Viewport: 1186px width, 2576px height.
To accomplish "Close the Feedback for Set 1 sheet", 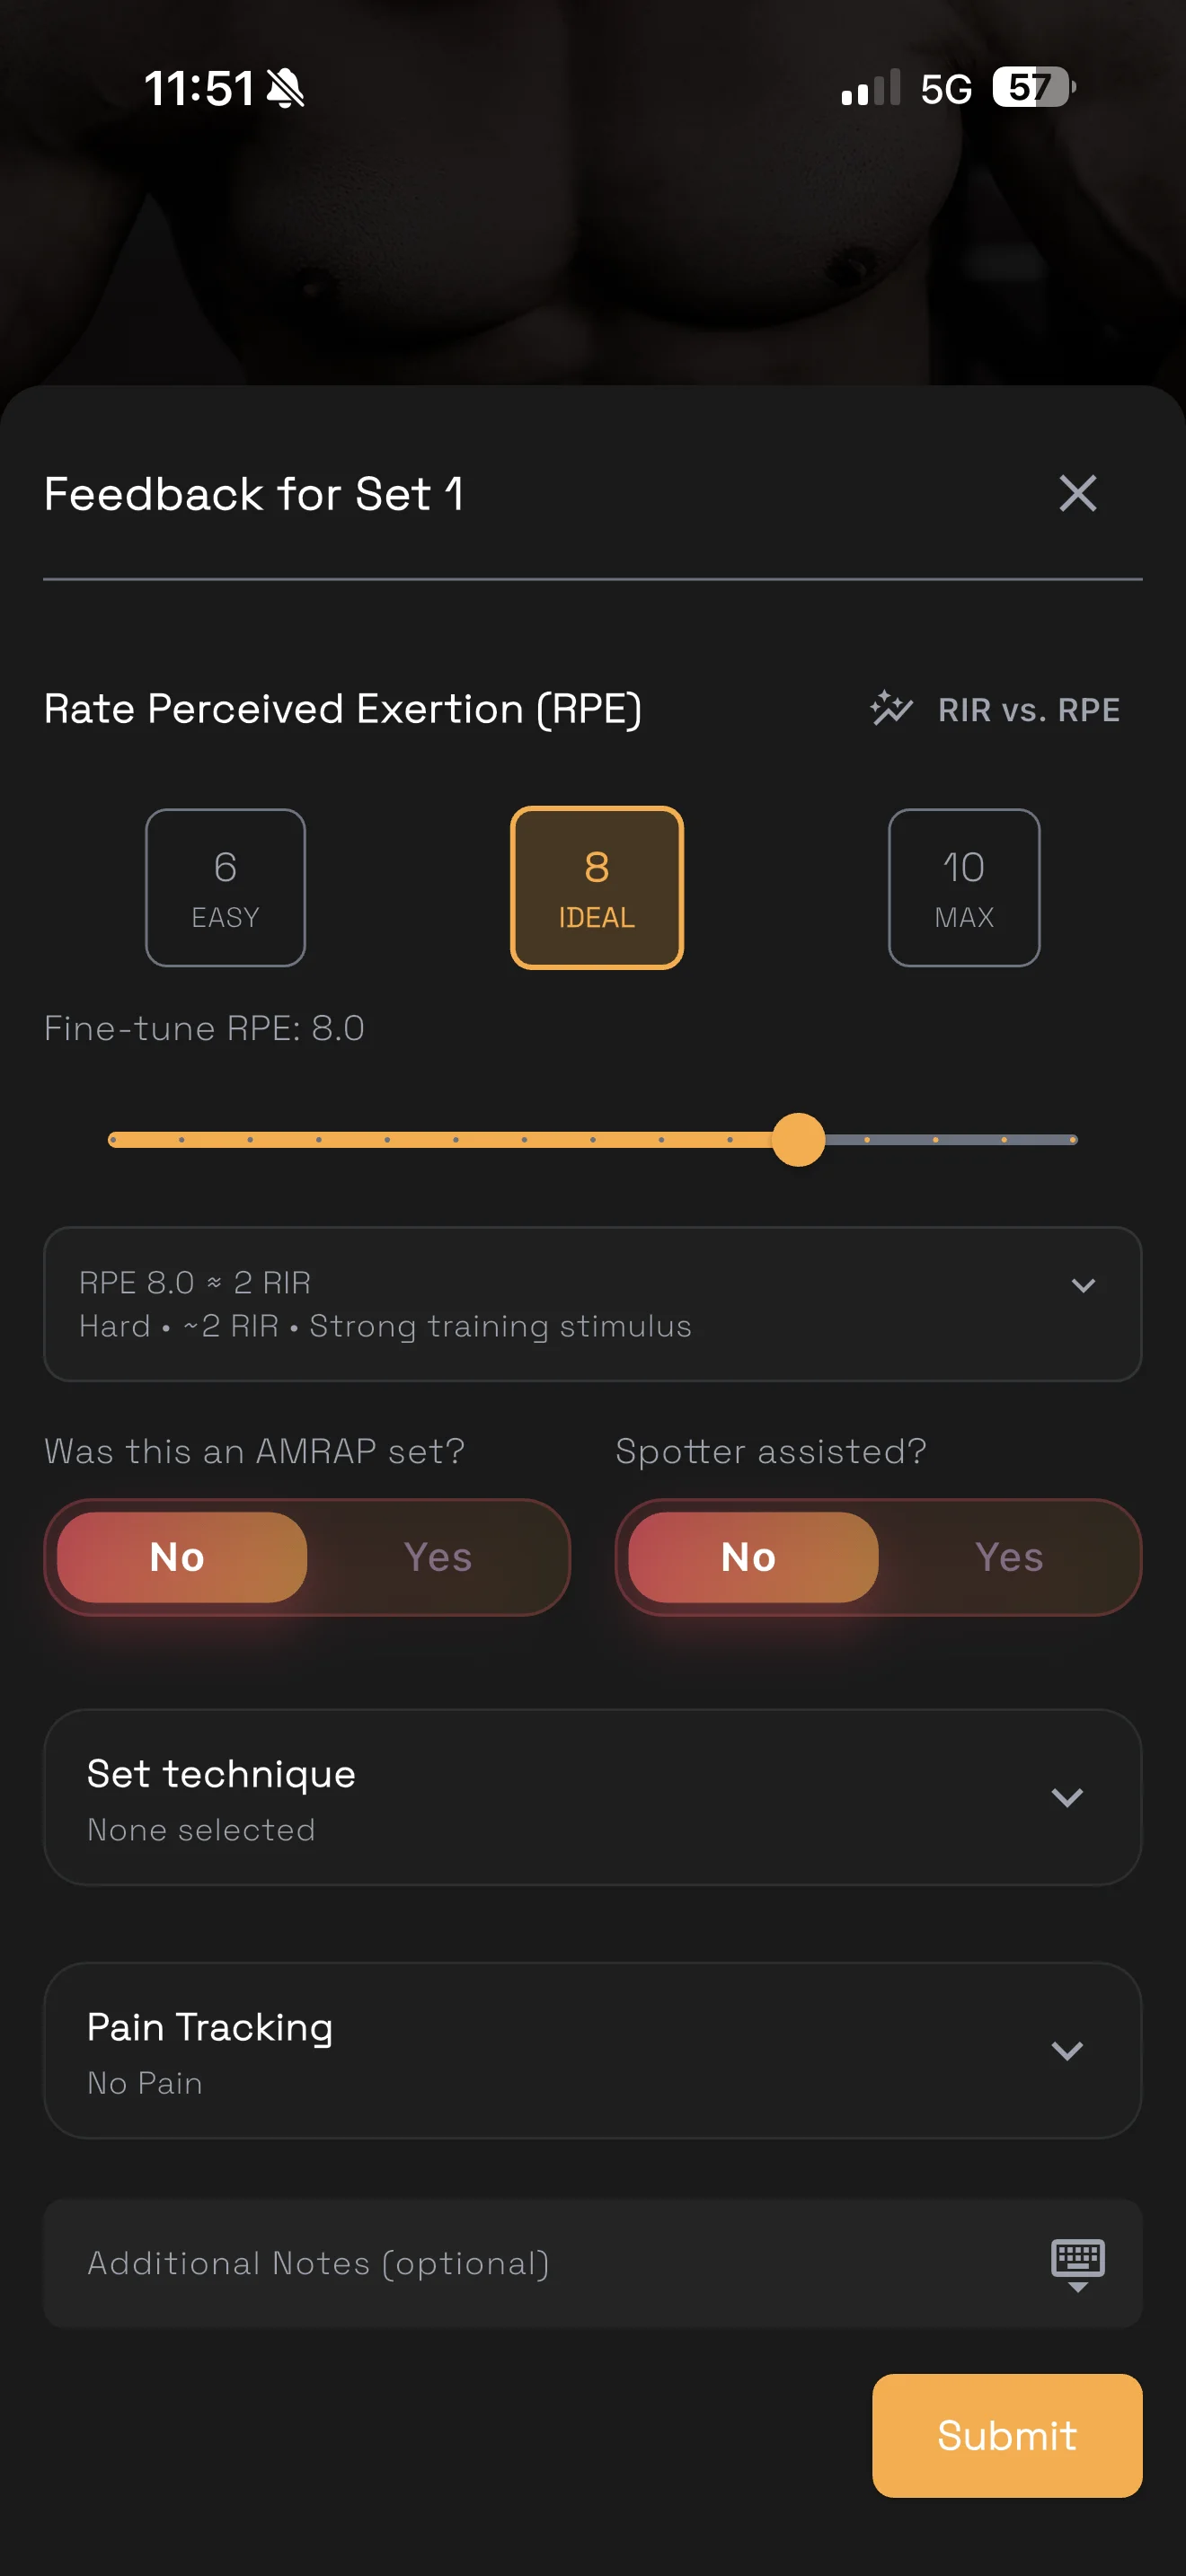I will click(x=1077, y=493).
